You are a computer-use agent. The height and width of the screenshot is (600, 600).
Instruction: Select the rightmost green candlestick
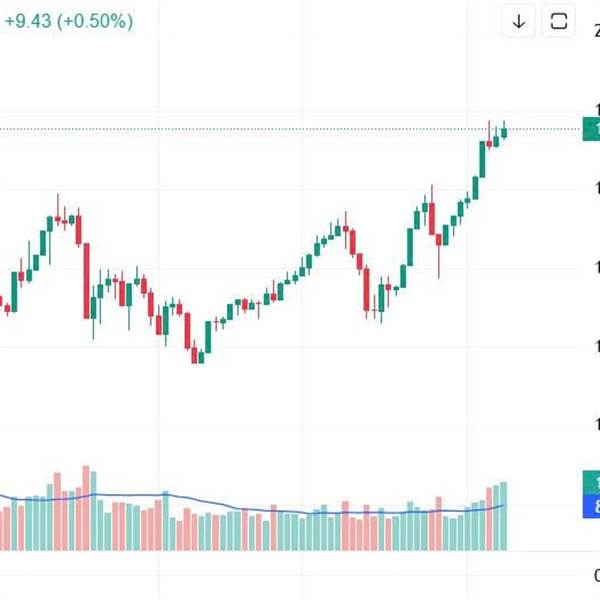click(x=504, y=132)
